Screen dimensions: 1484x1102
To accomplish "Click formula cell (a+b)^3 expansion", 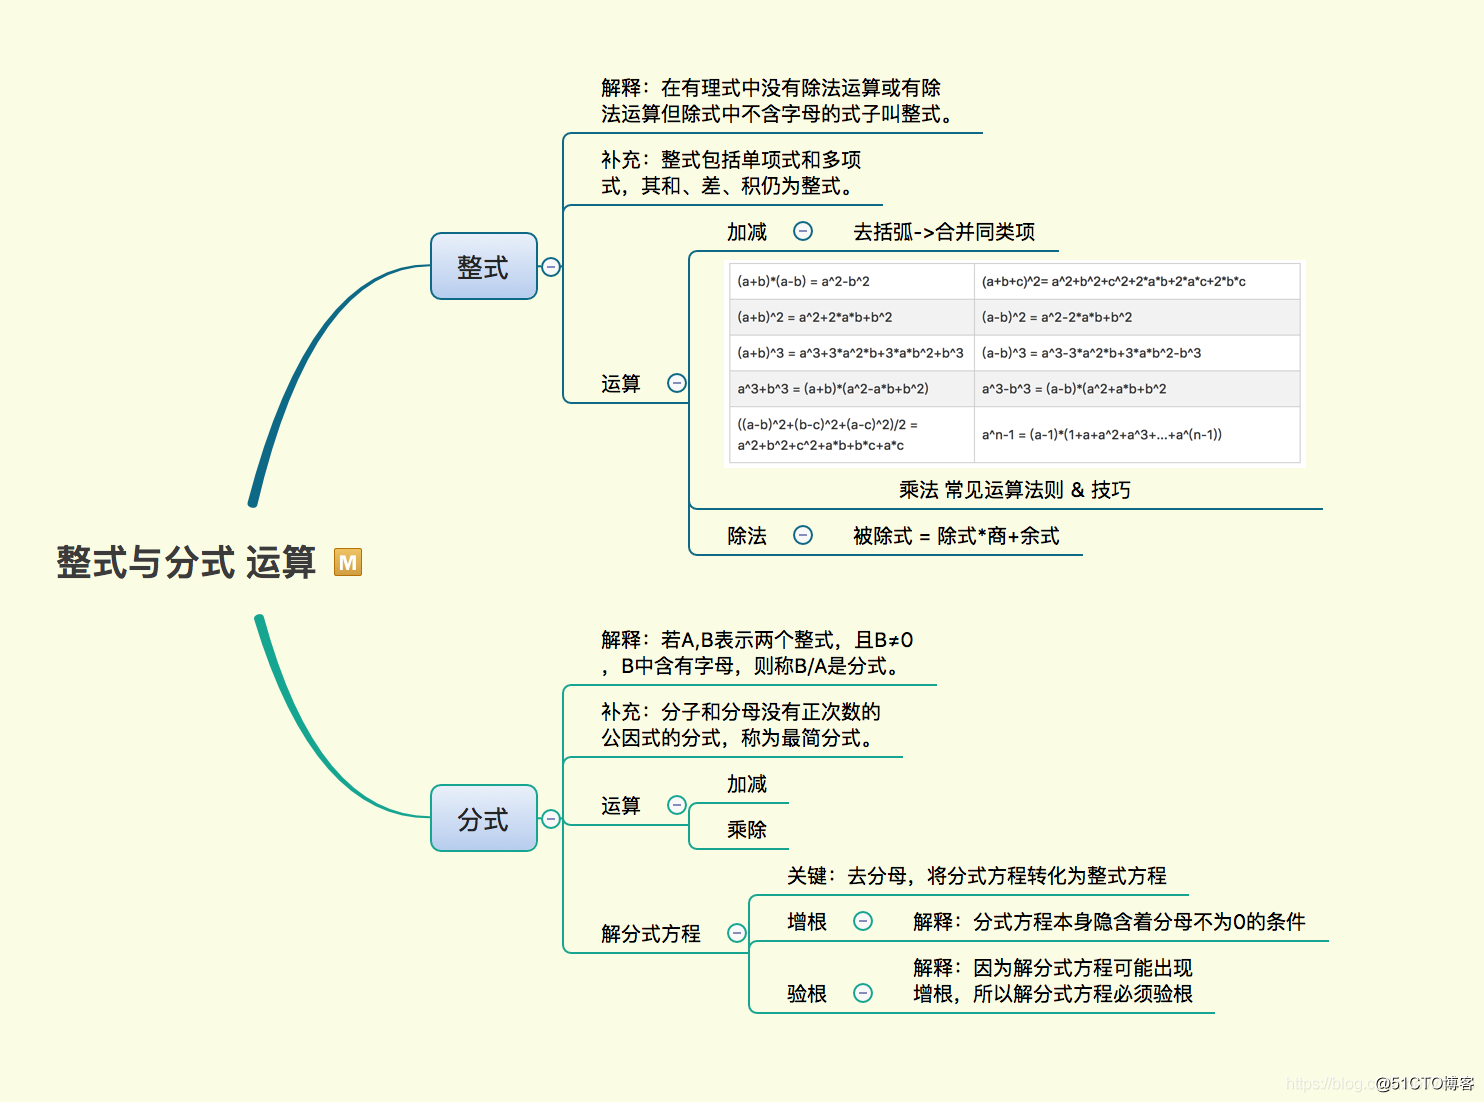I will [x=852, y=353].
